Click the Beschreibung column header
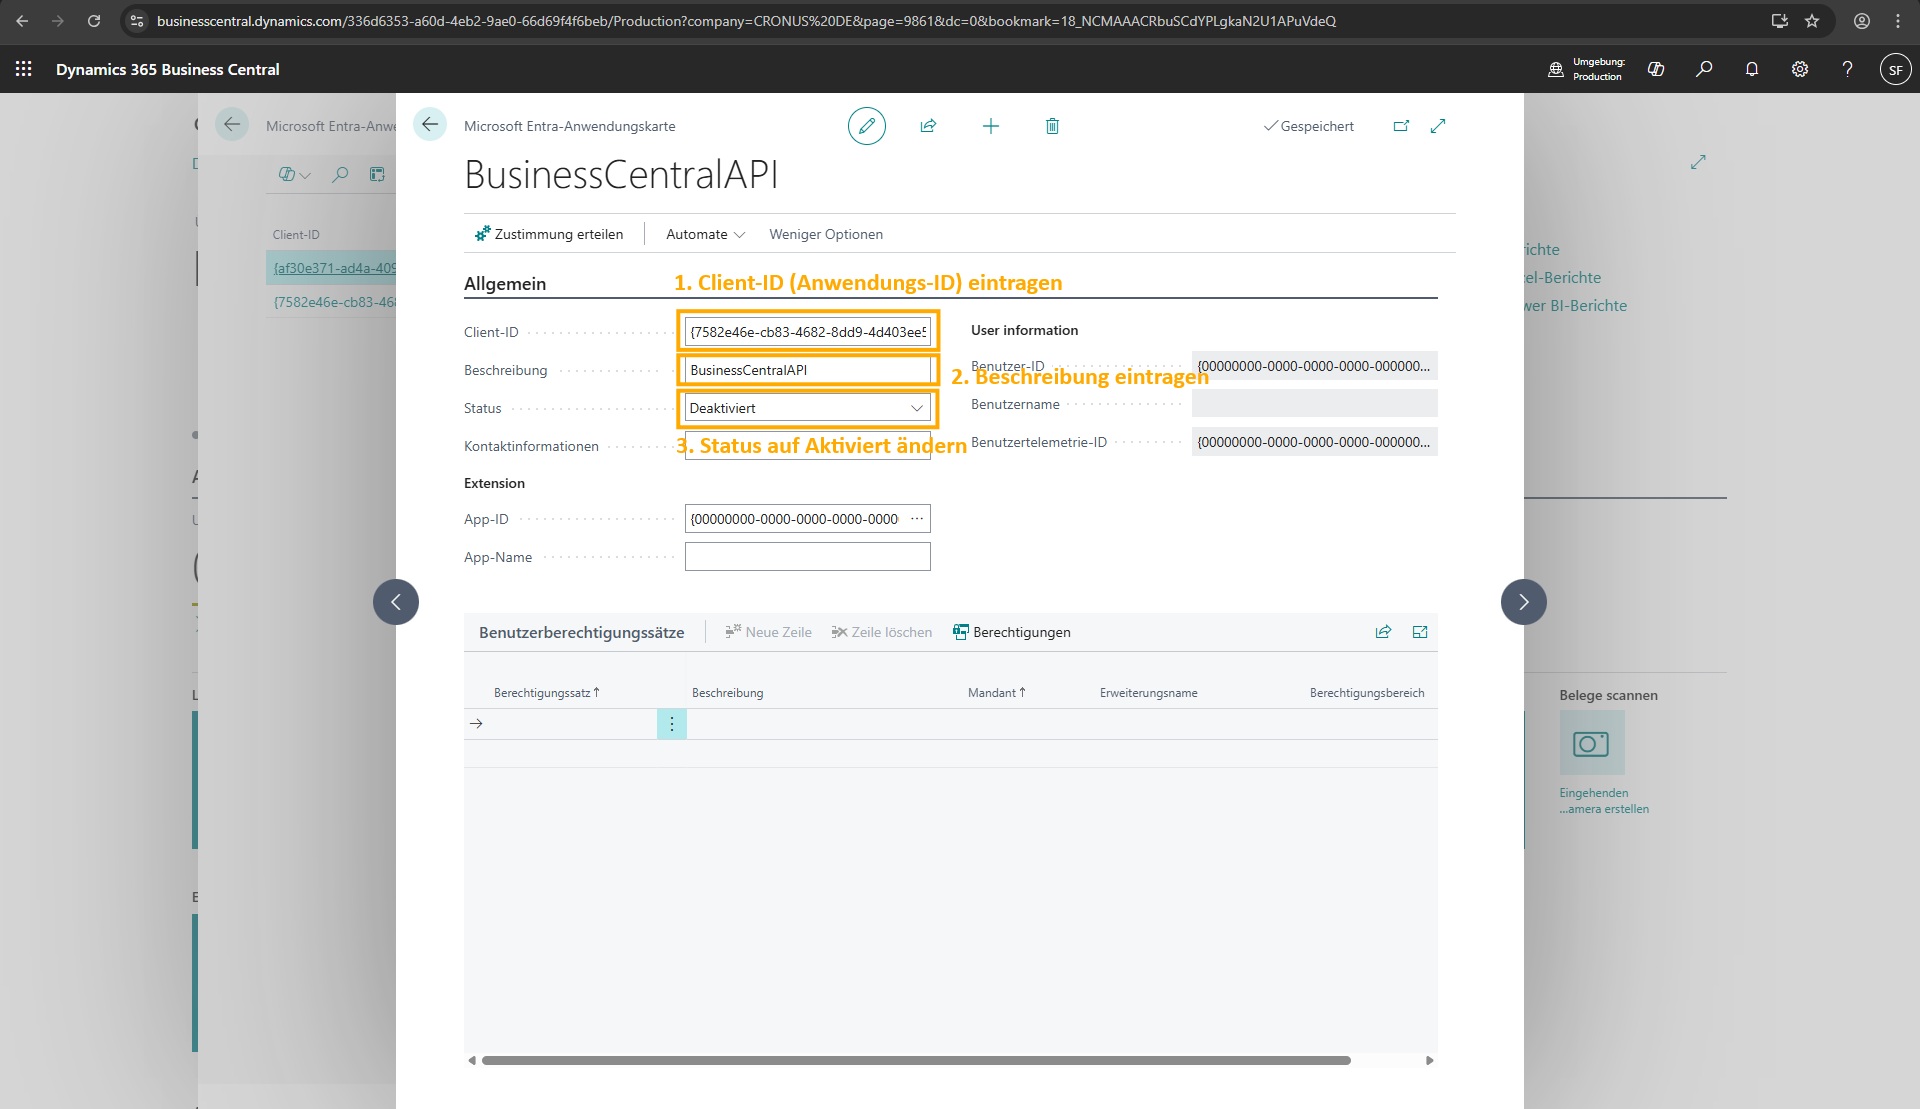Screen dimensions: 1920x1109 click(x=727, y=692)
